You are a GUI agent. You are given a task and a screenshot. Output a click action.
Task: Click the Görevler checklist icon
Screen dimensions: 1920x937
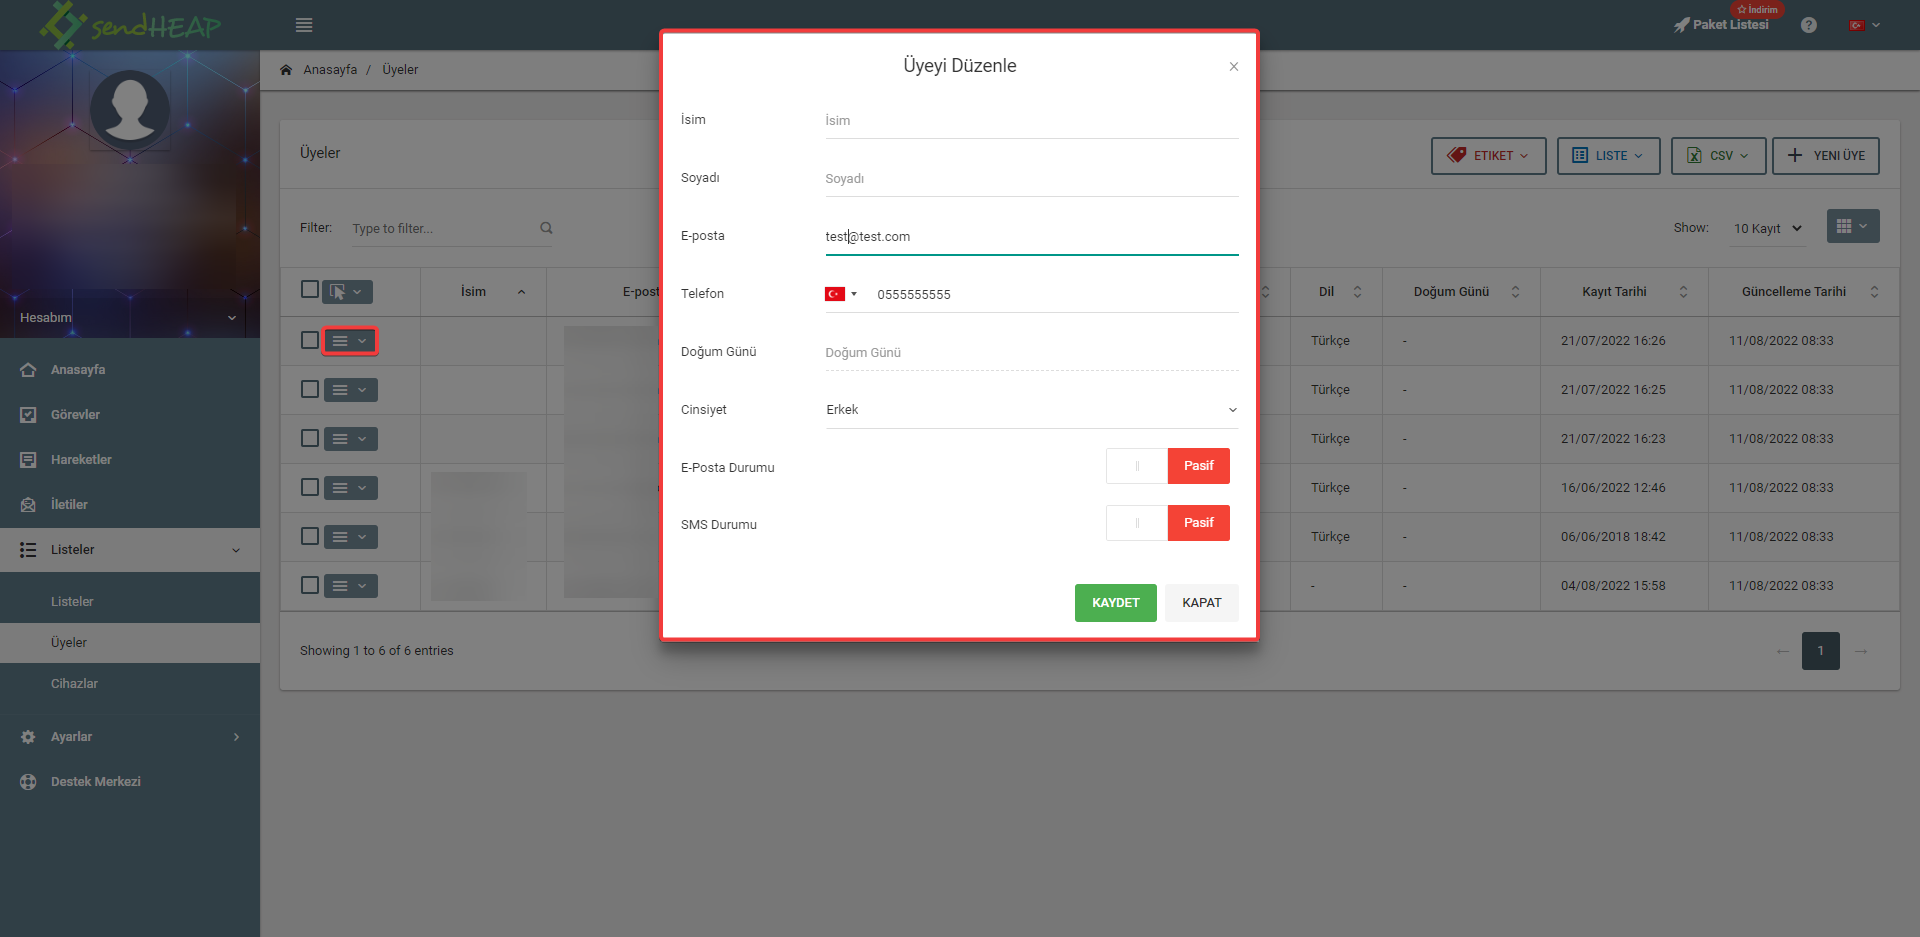point(28,415)
